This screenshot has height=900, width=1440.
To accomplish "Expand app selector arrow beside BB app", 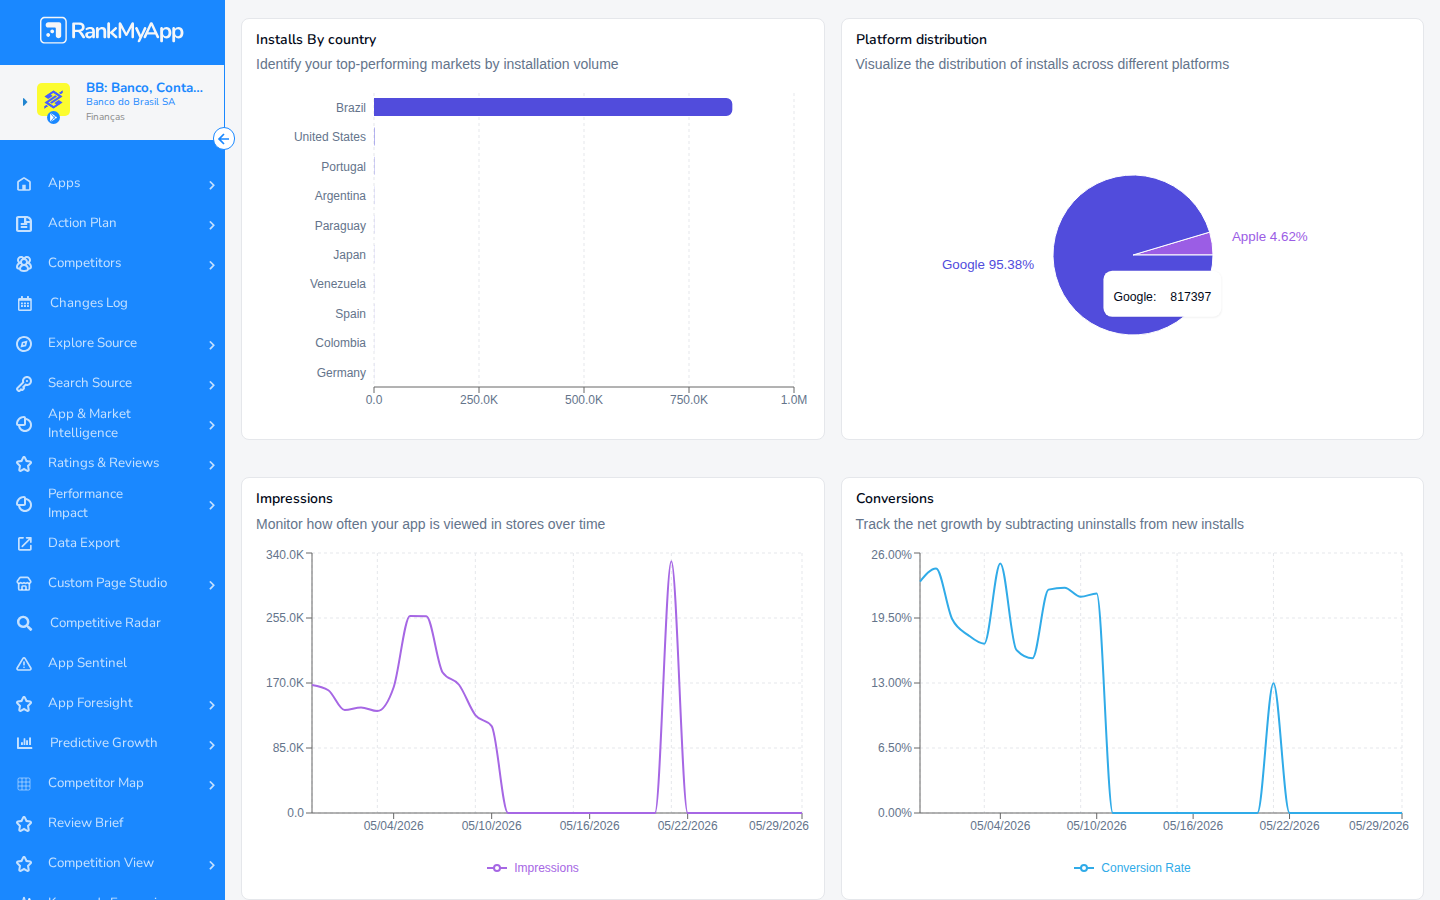I will 24,102.
